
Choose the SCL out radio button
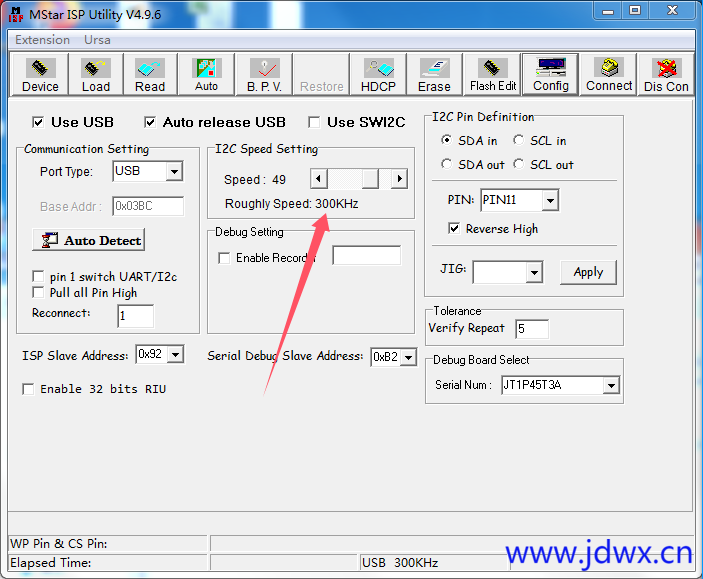(518, 164)
